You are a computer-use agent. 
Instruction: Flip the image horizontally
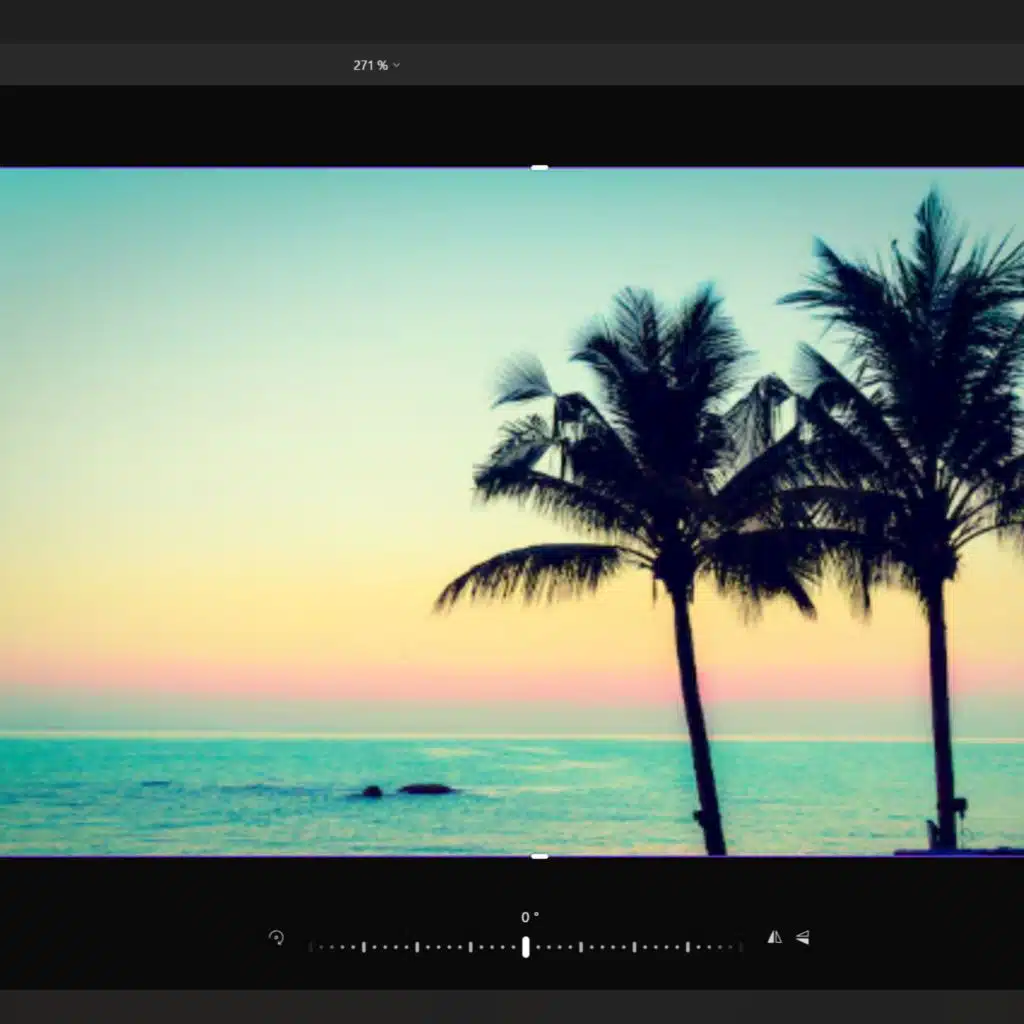(775, 937)
